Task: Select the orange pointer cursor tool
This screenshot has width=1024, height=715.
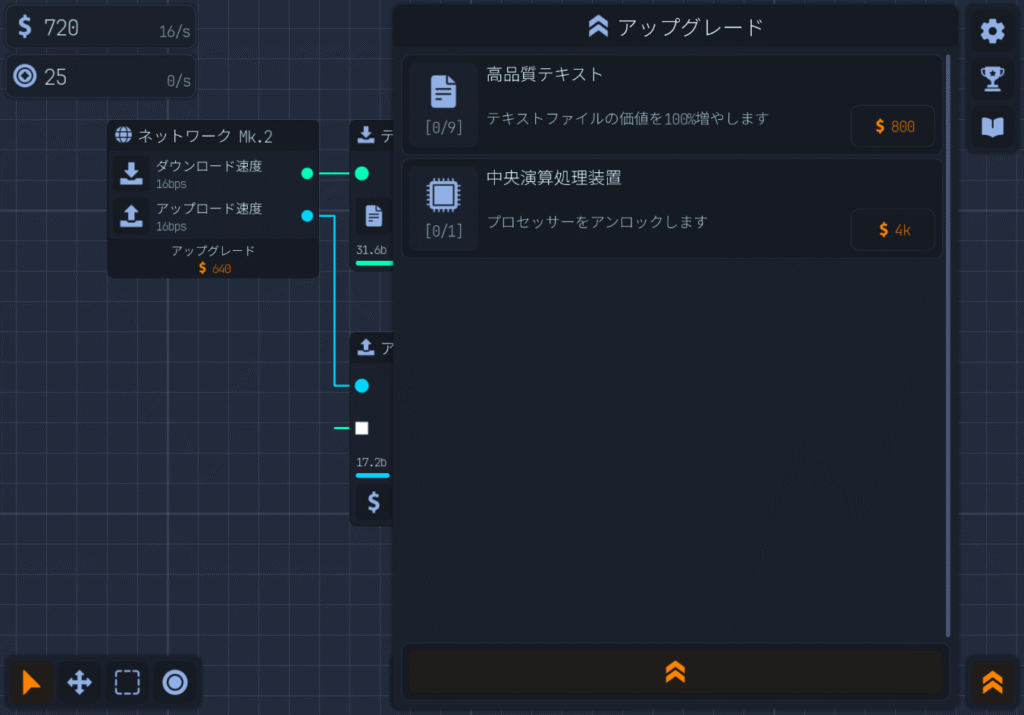Action: pos(32,683)
